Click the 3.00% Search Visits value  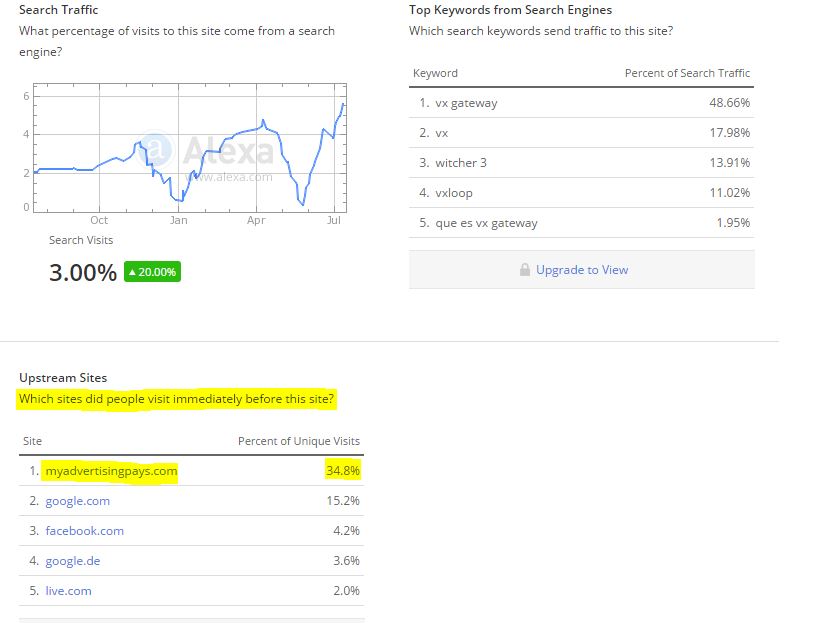(83, 272)
